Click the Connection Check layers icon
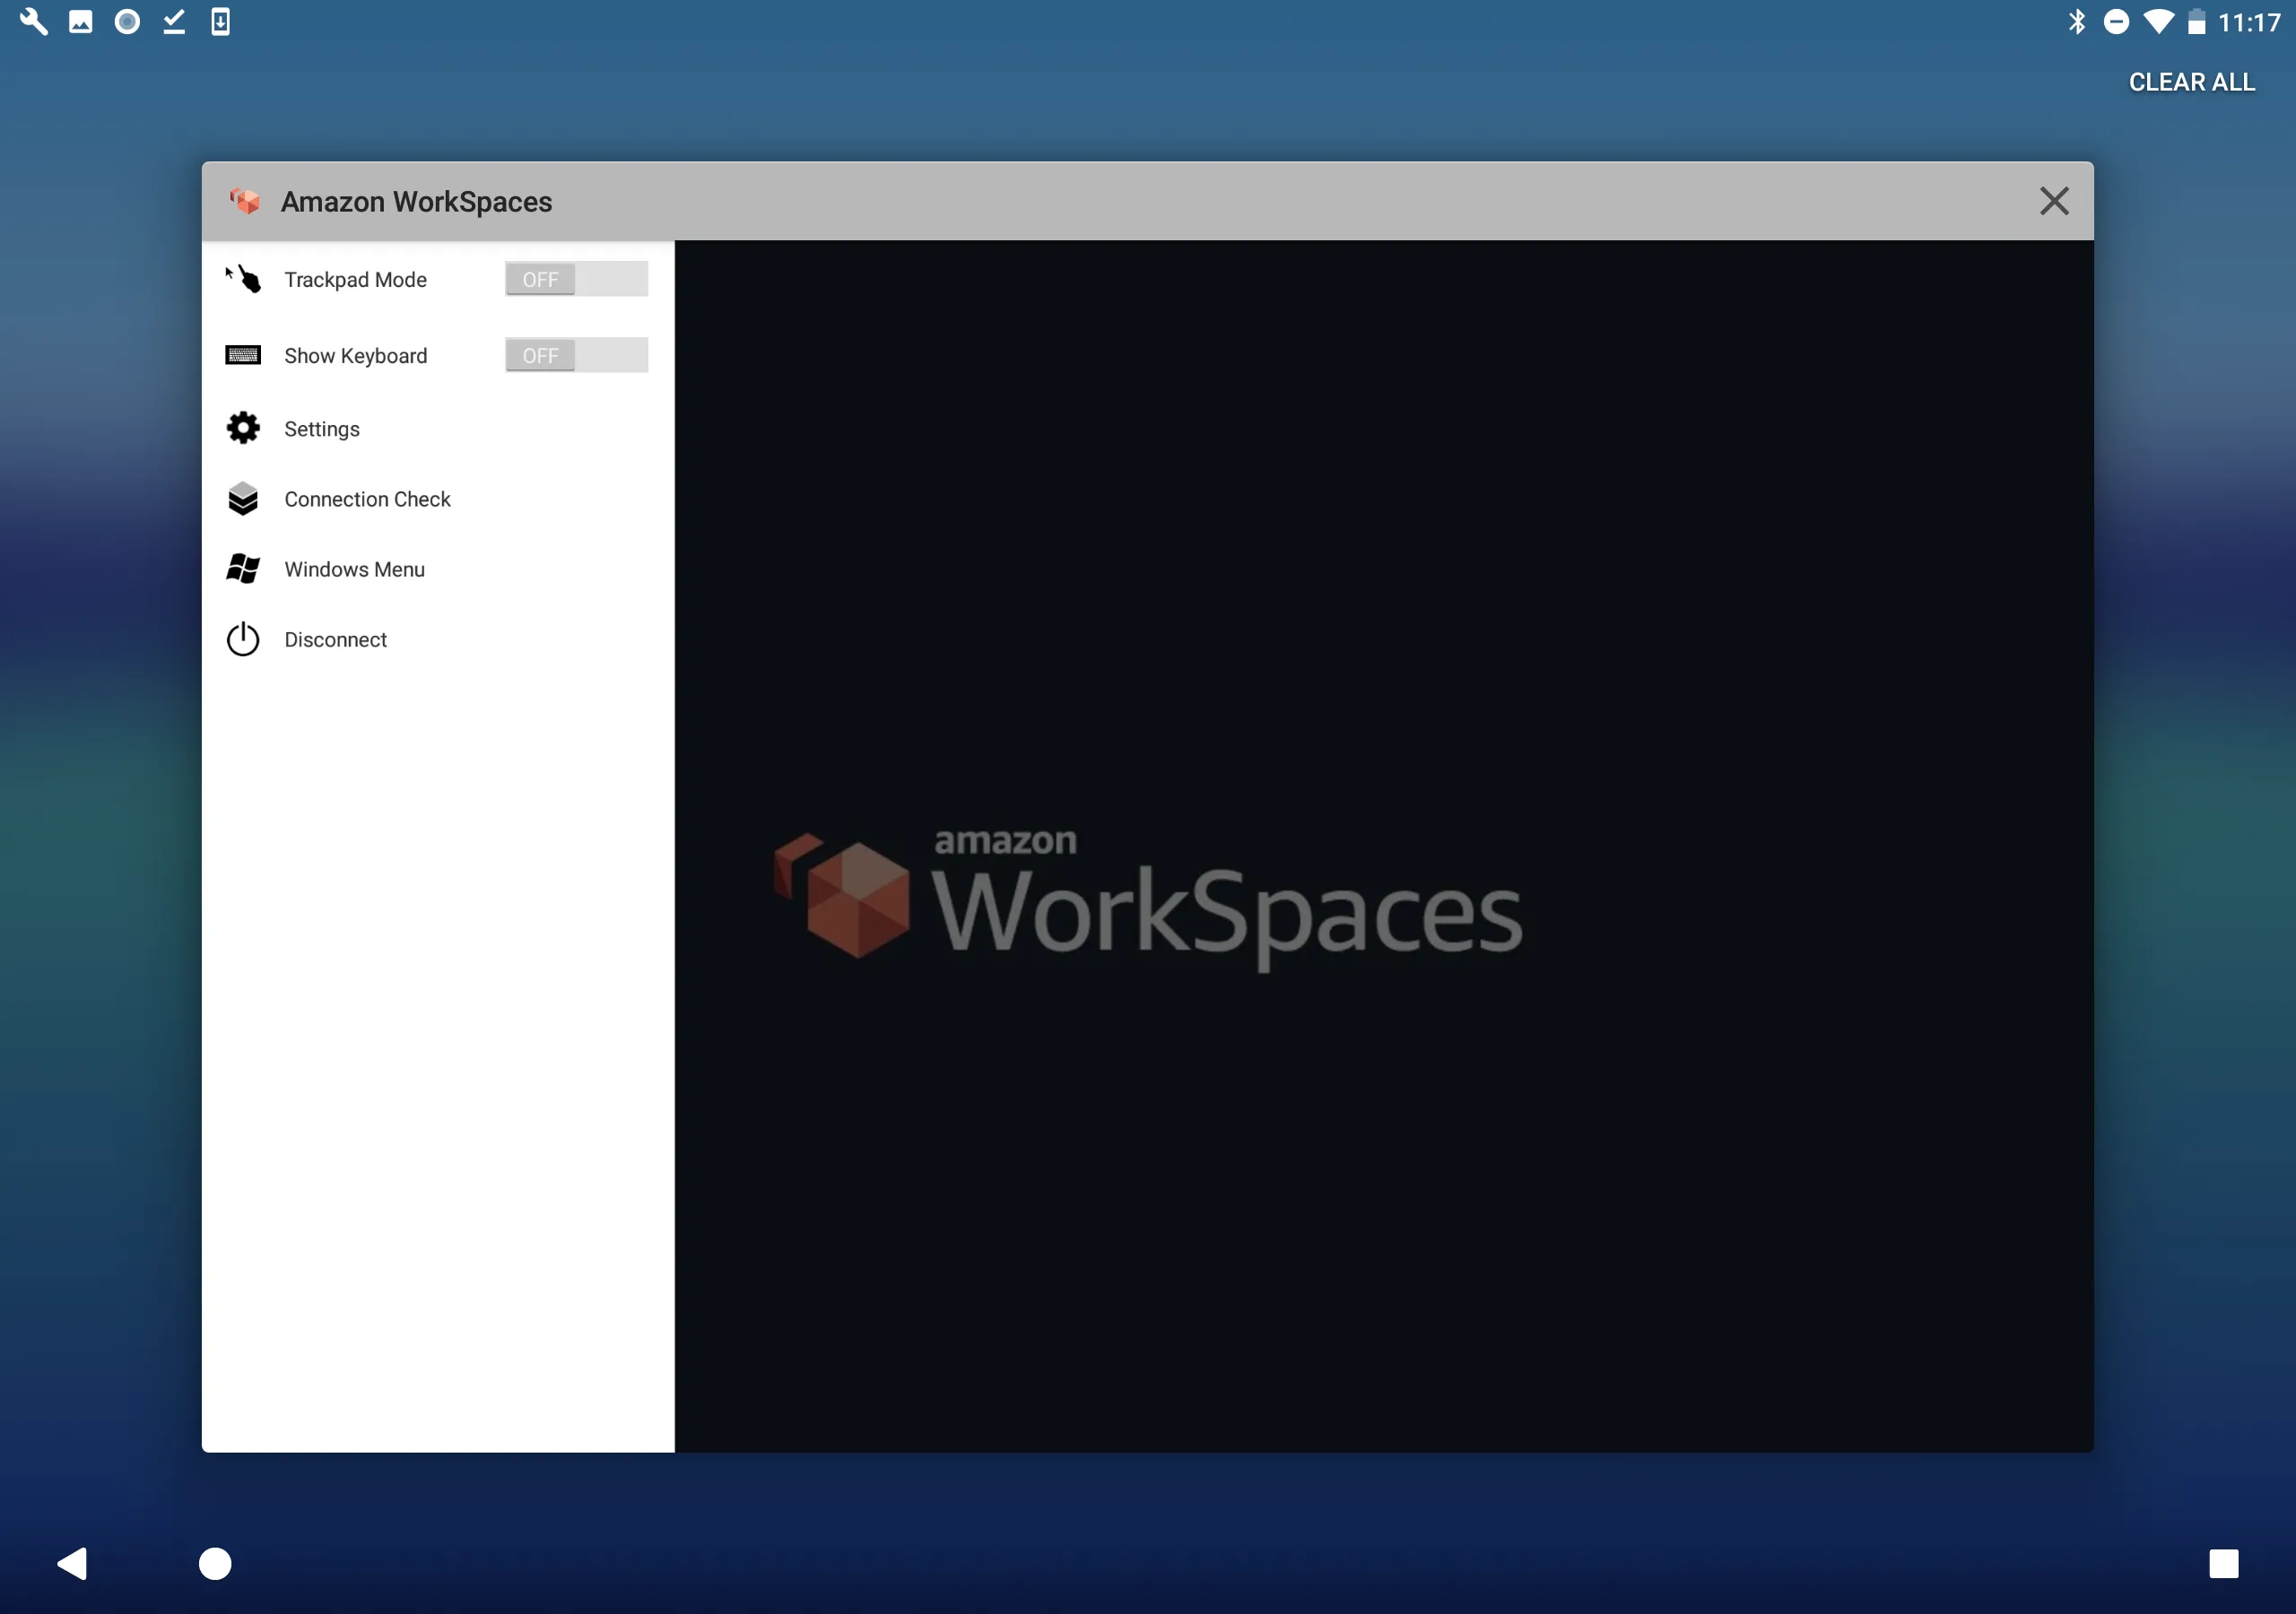 tap(243, 498)
